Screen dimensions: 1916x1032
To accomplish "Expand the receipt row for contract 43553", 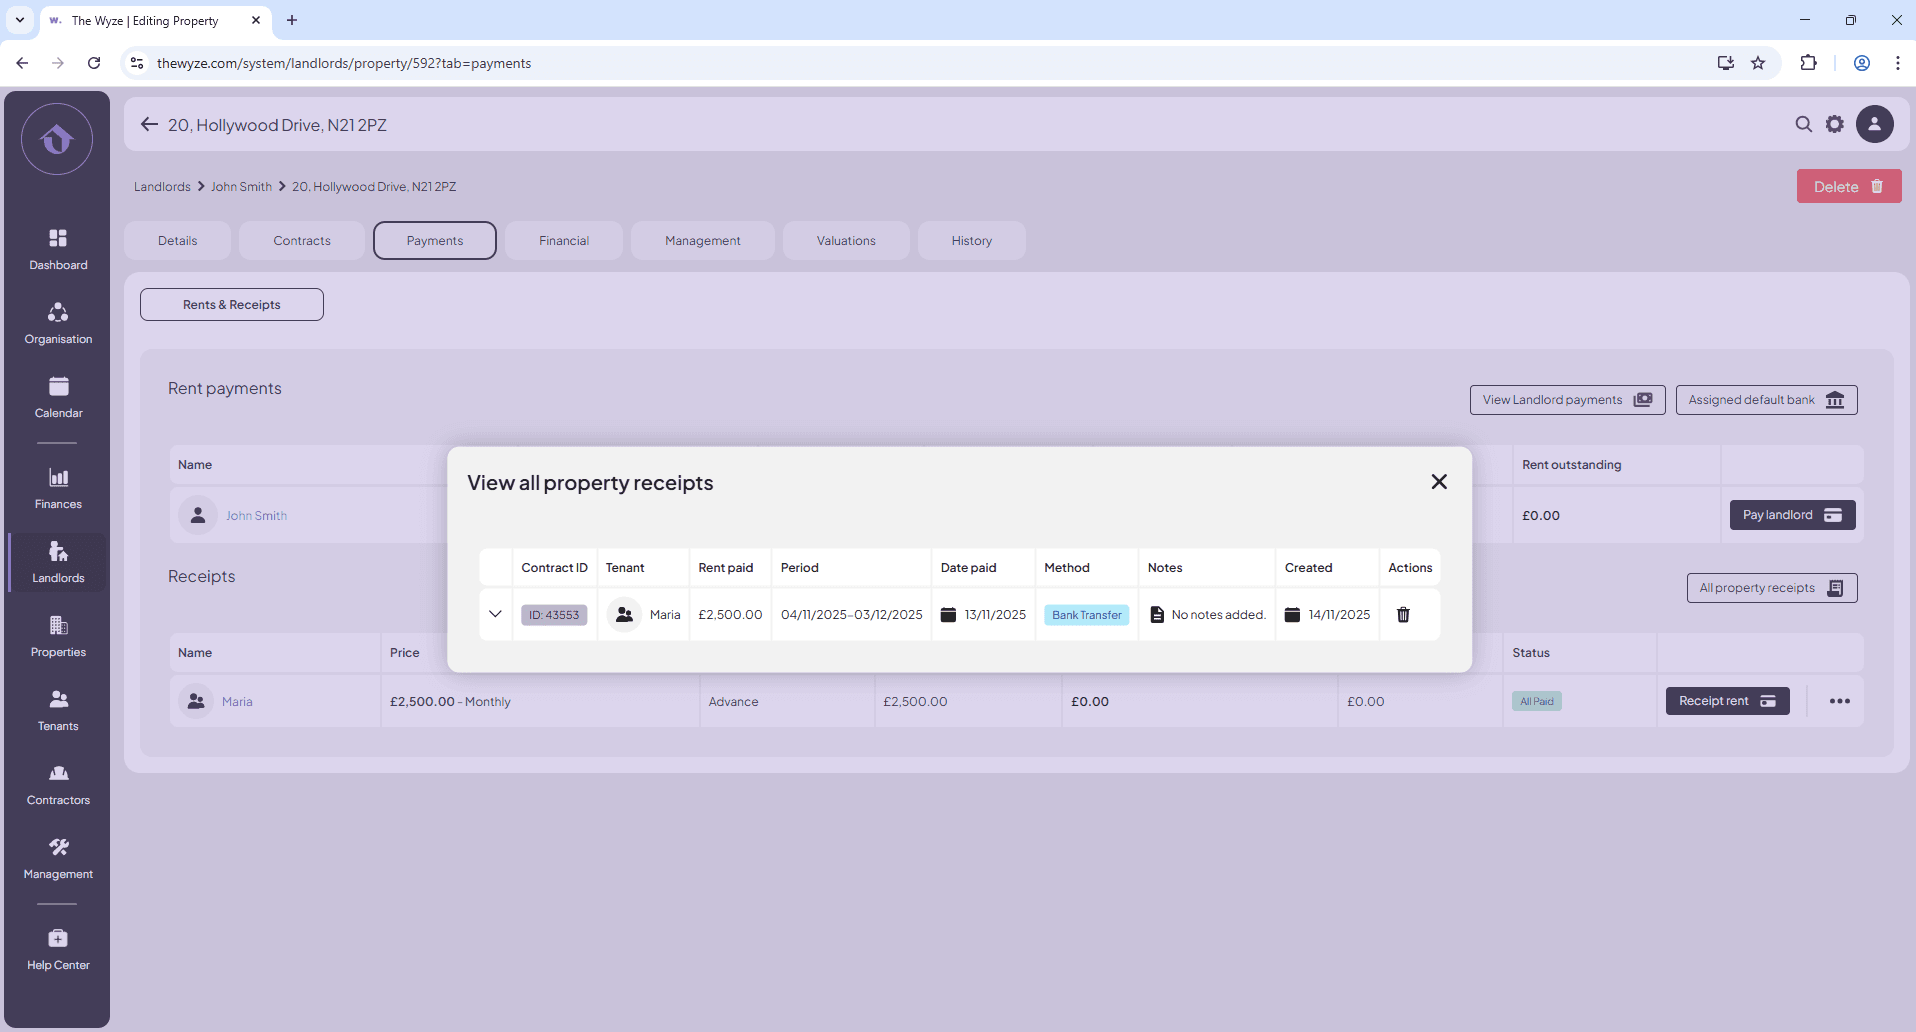I will [x=495, y=614].
